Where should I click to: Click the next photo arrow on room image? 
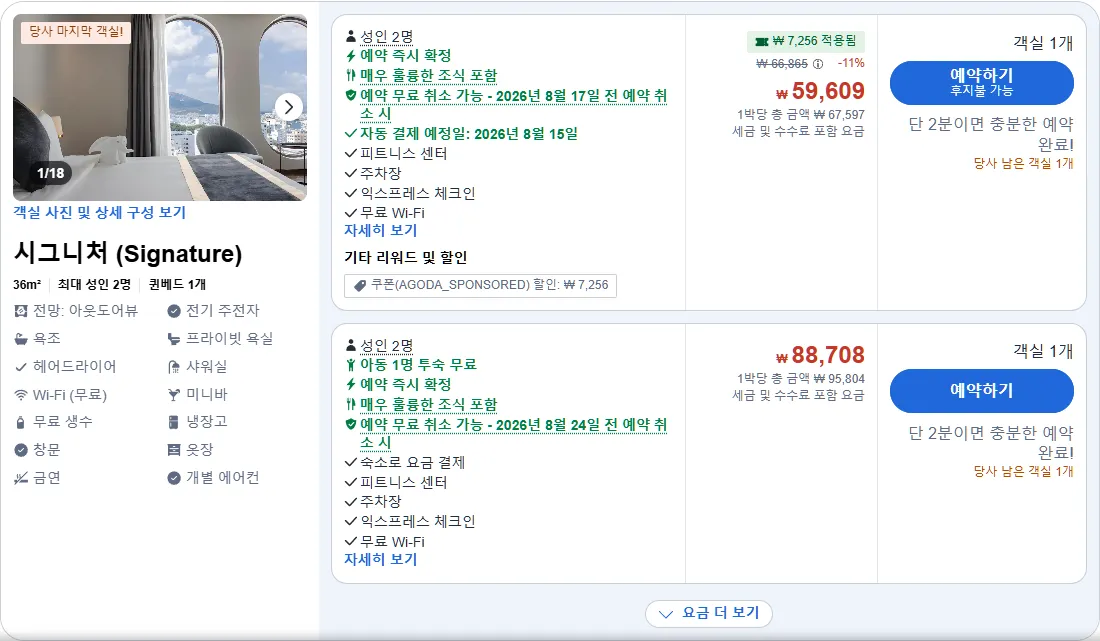tap(288, 107)
